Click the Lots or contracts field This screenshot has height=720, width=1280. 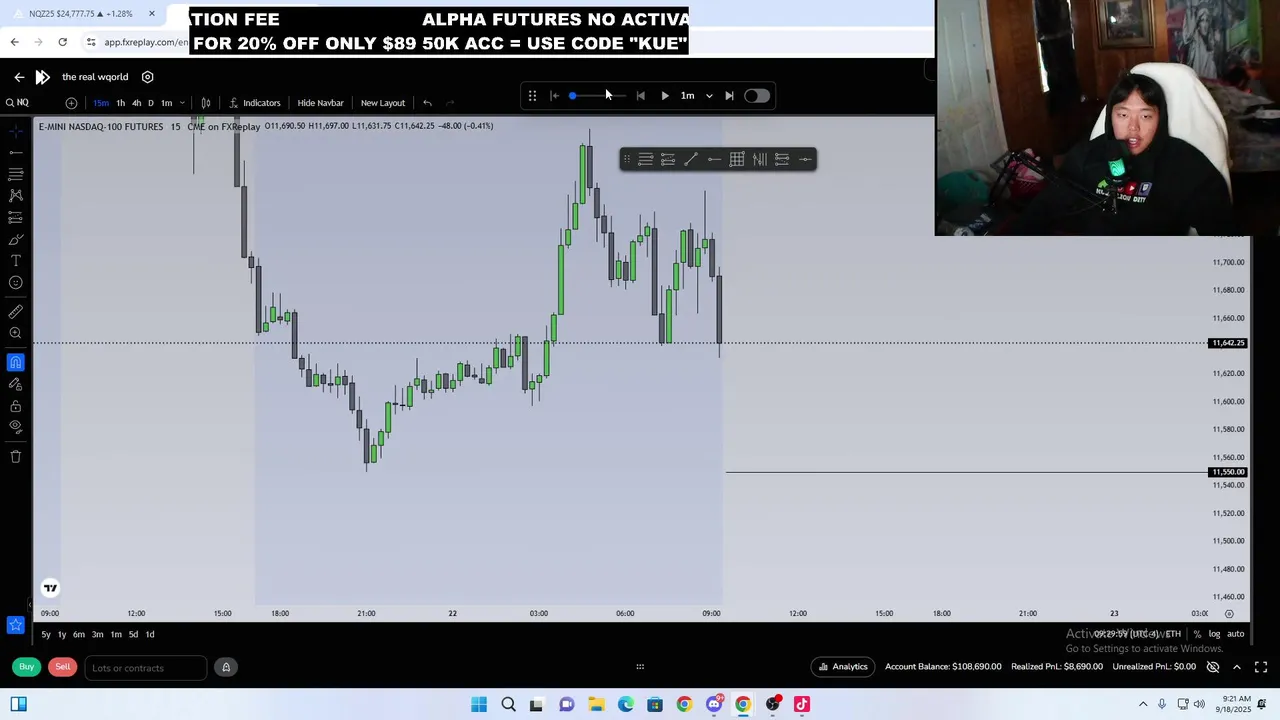146,668
